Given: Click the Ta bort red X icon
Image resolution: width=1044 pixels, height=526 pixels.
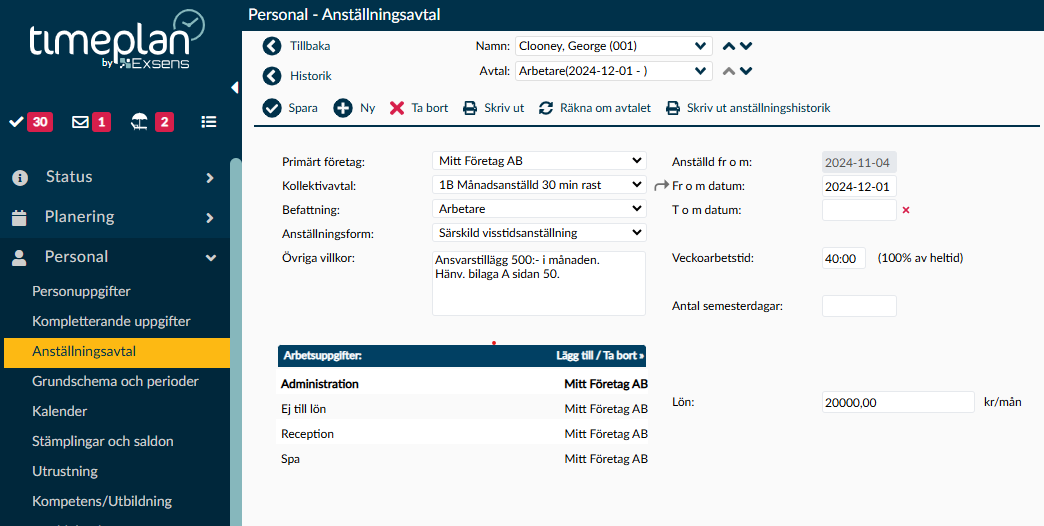Looking at the screenshot, I should pos(397,108).
